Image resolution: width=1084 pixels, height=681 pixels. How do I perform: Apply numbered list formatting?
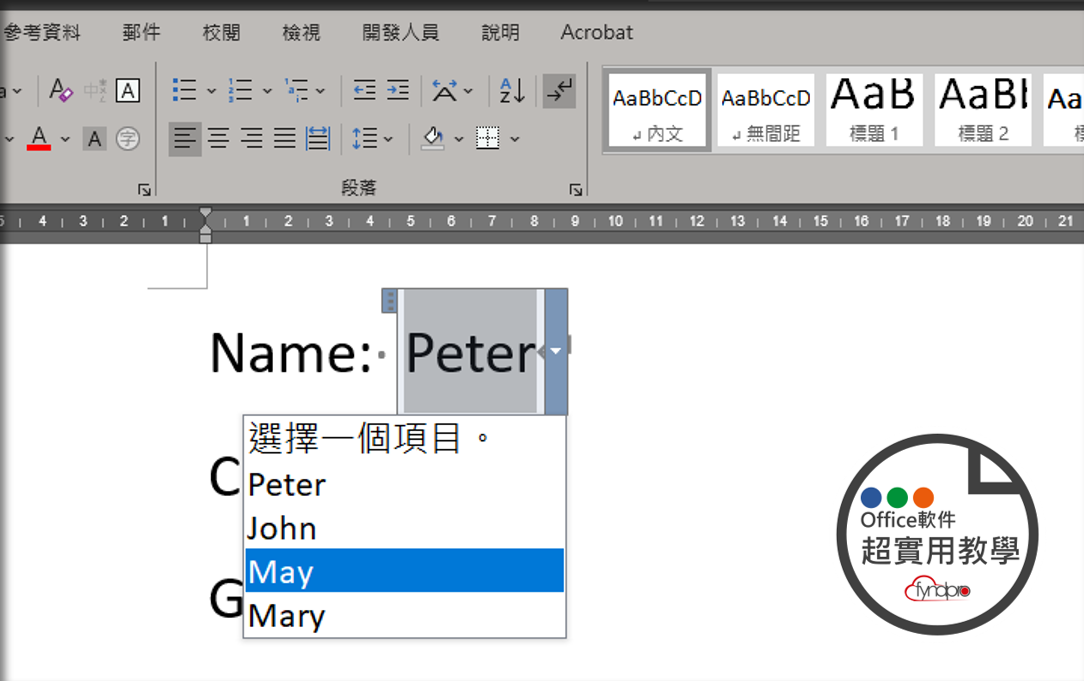pyautogui.click(x=241, y=91)
